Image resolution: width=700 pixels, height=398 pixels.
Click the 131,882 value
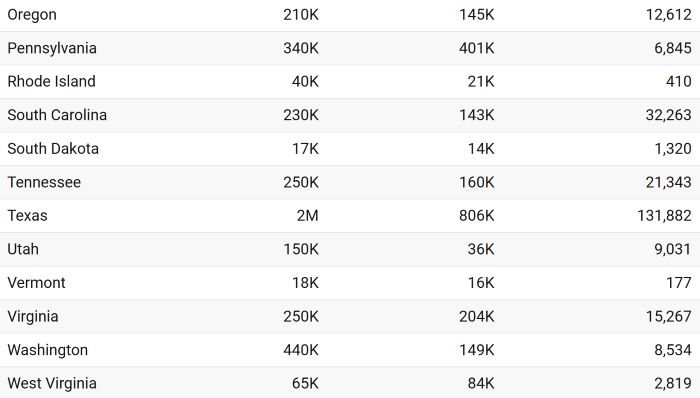coord(664,216)
